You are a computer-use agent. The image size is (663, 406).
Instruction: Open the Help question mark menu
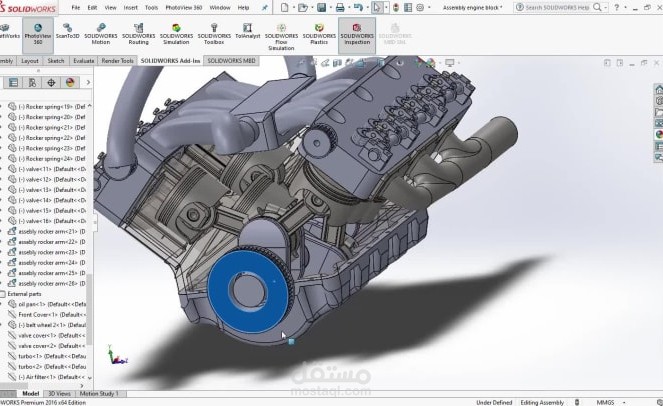coord(616,8)
